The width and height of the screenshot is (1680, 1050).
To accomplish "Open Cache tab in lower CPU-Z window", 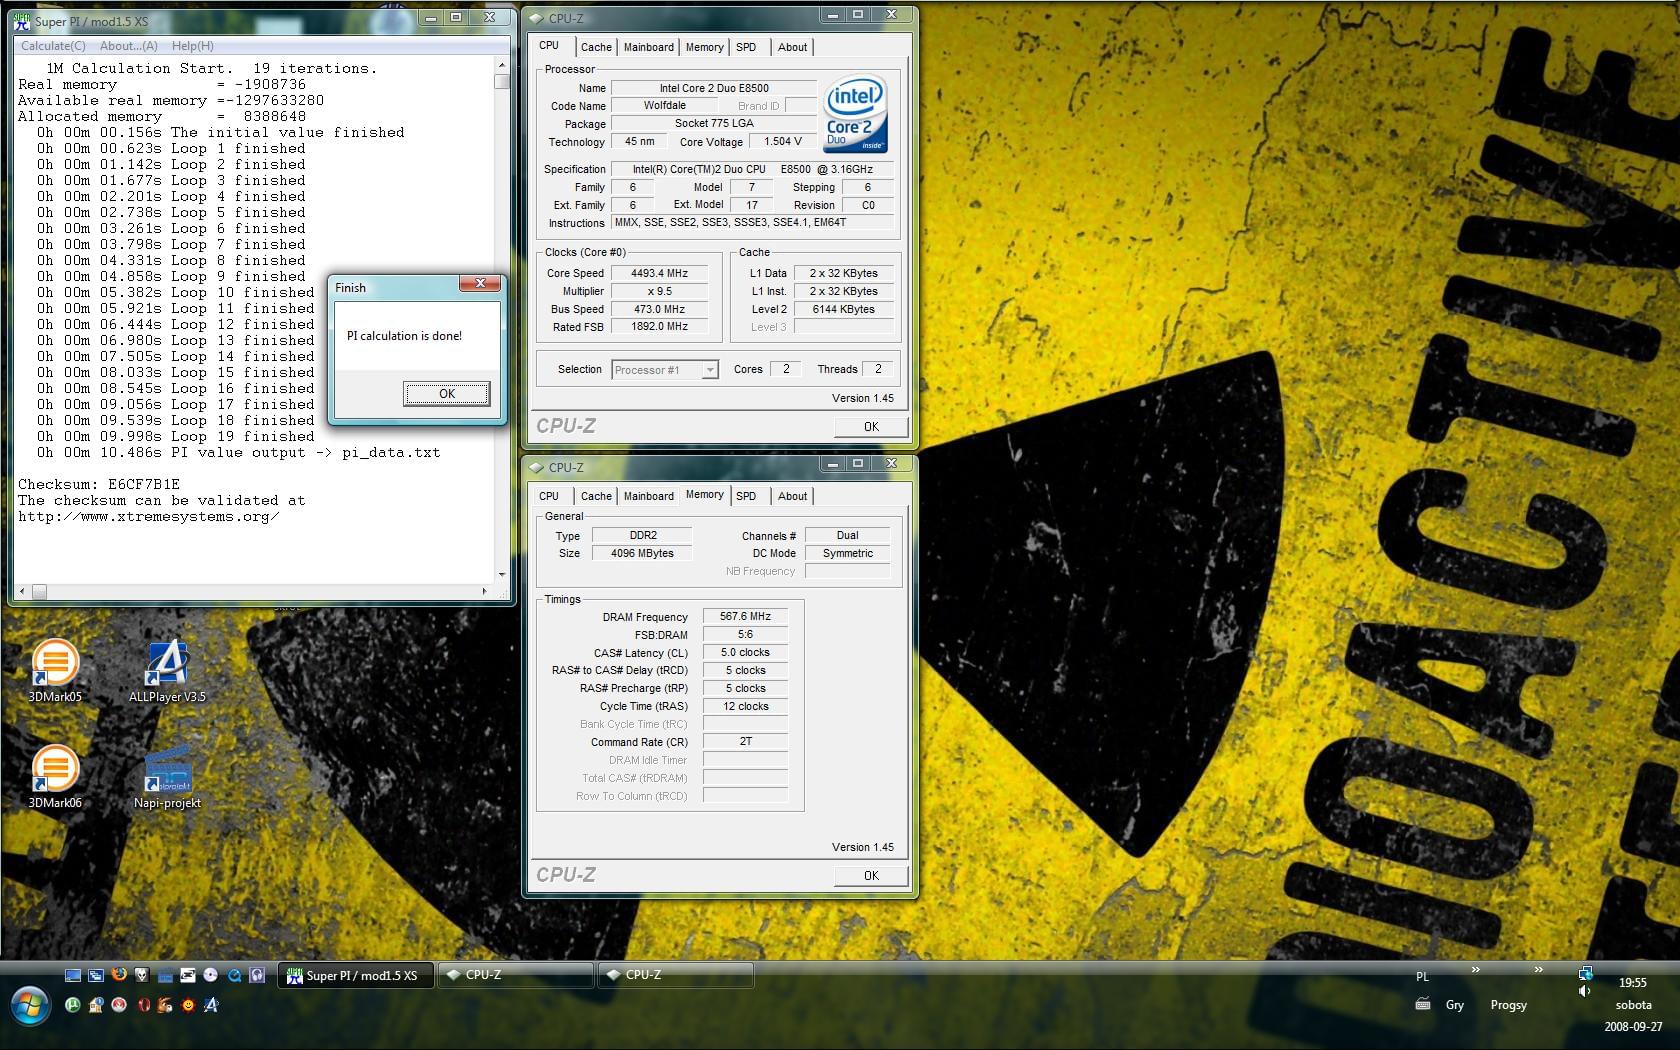I will [596, 496].
